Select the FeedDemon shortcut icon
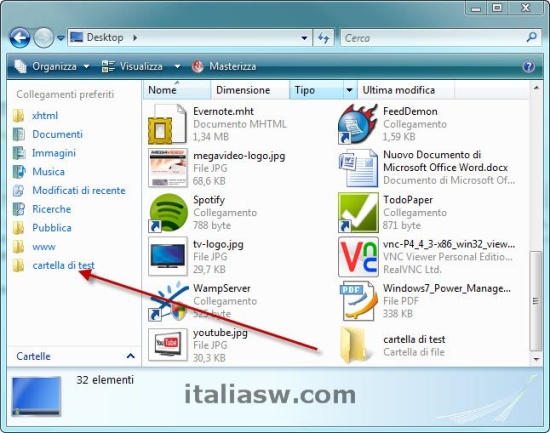 click(x=358, y=124)
